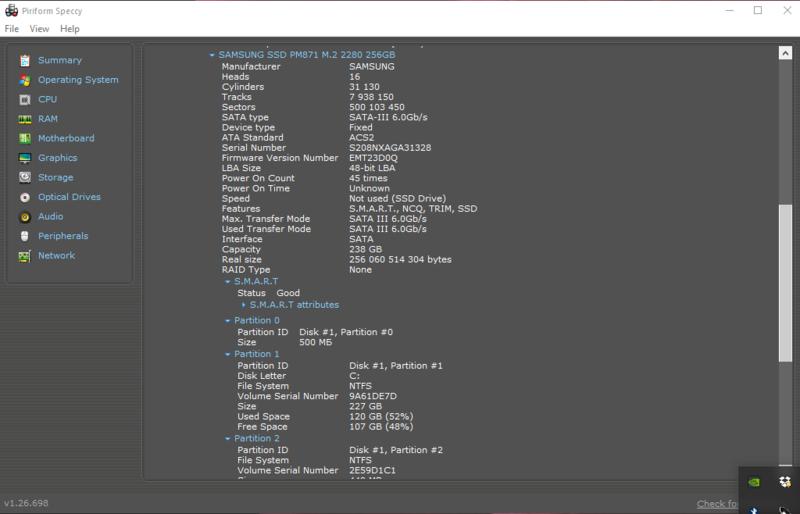Click the Capacity value 238 GB

[365, 249]
